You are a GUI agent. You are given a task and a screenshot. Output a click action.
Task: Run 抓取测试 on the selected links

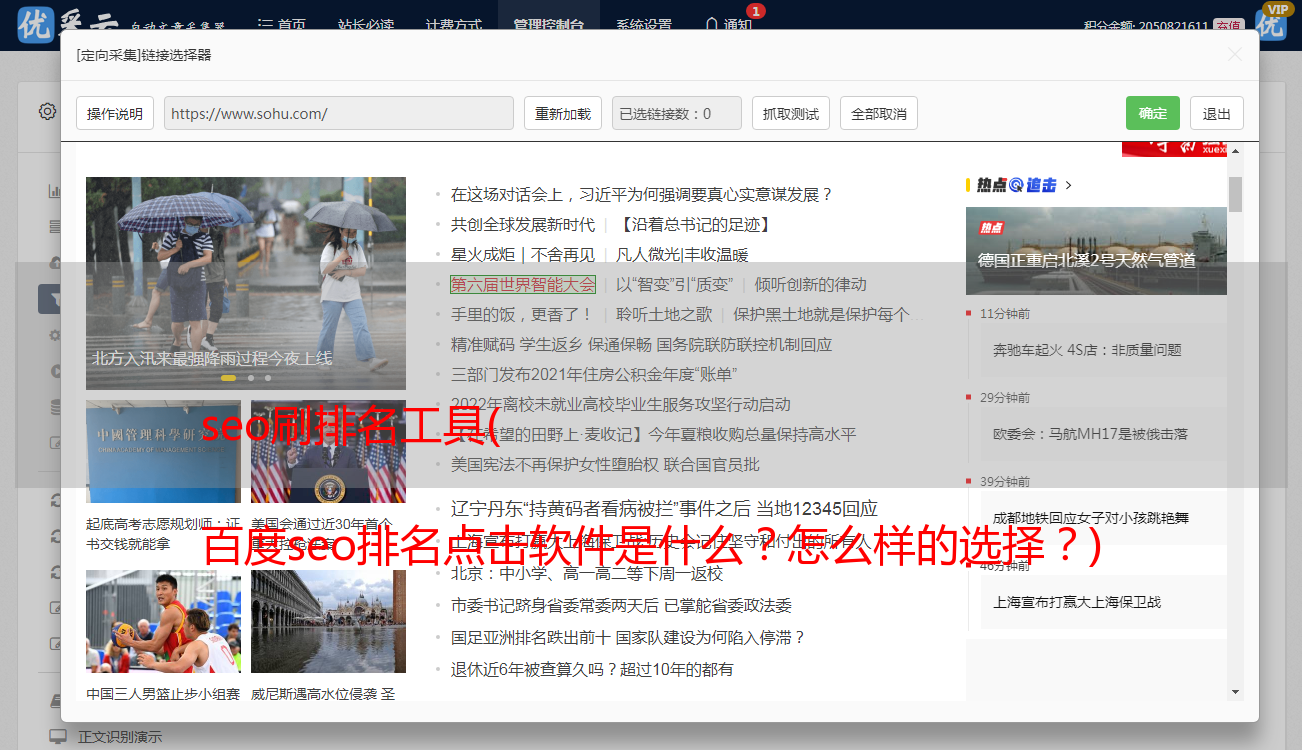pyautogui.click(x=790, y=114)
